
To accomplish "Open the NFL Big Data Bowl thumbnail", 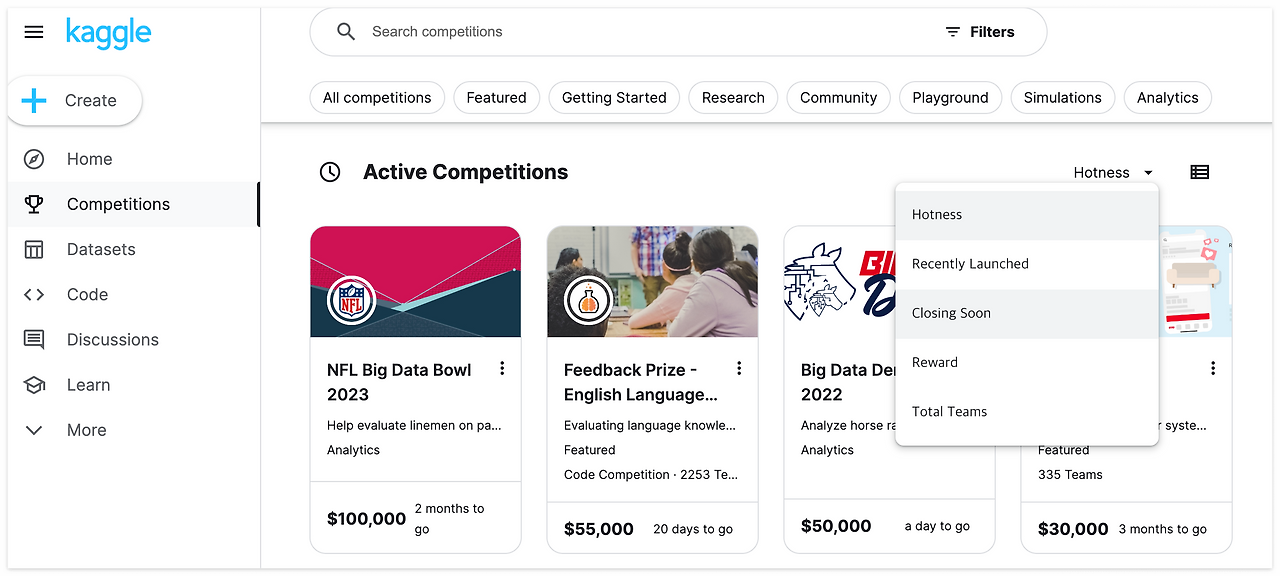I will [415, 282].
